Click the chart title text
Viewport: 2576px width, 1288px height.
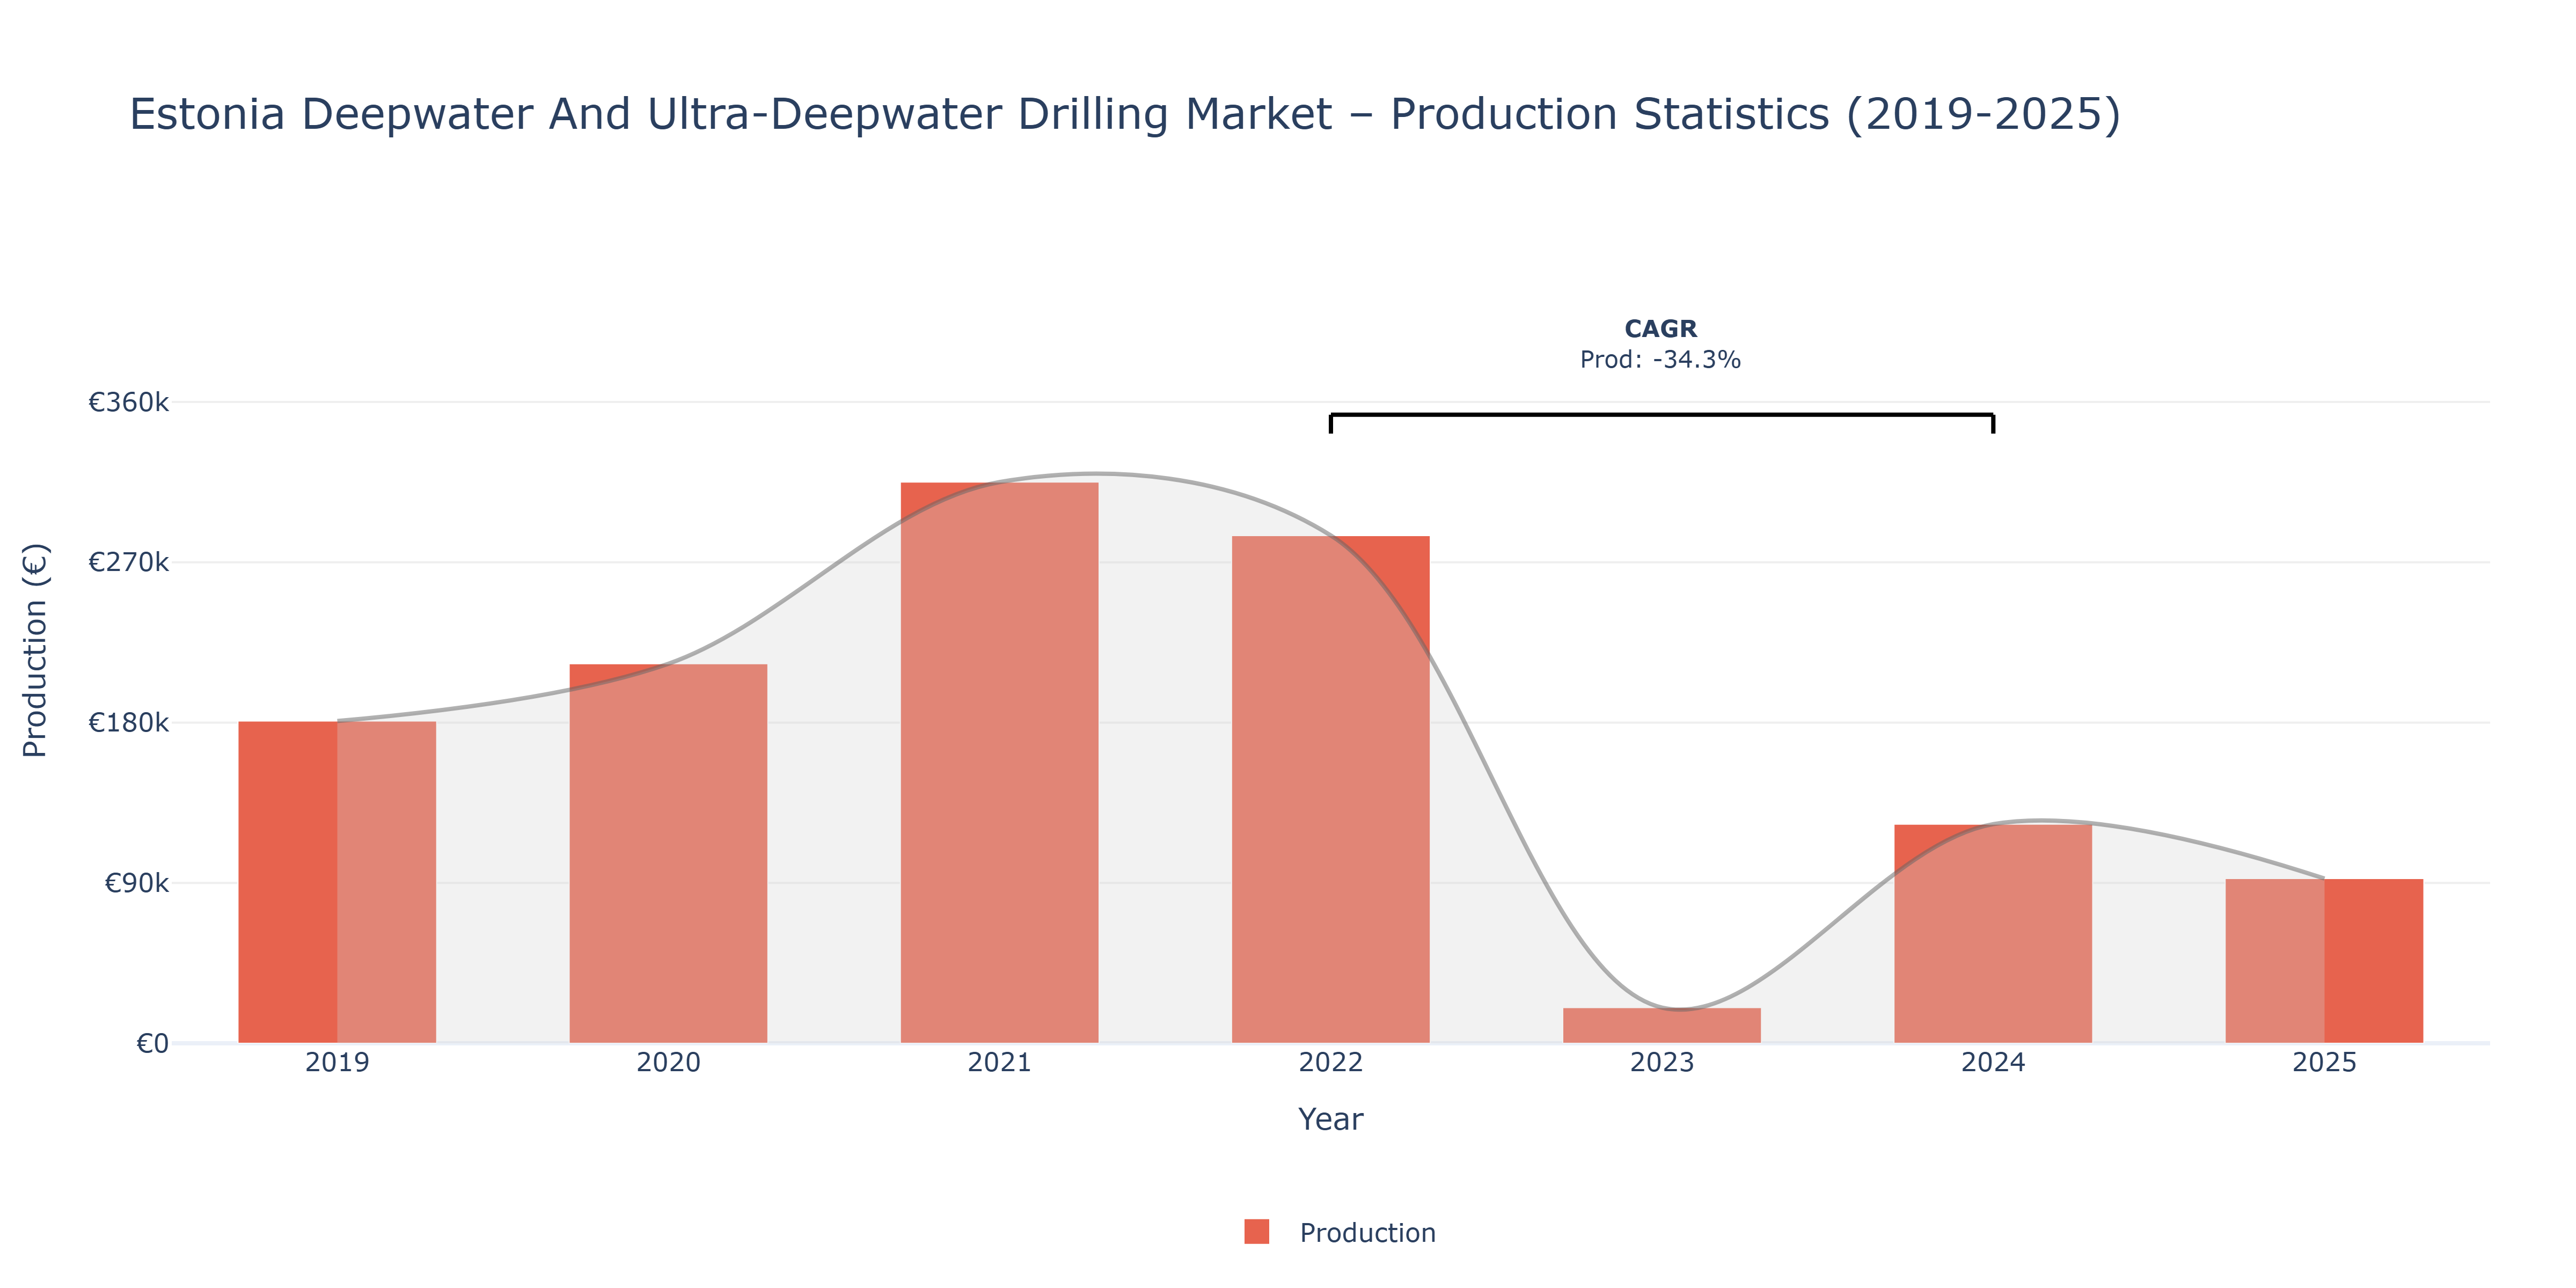point(1125,114)
